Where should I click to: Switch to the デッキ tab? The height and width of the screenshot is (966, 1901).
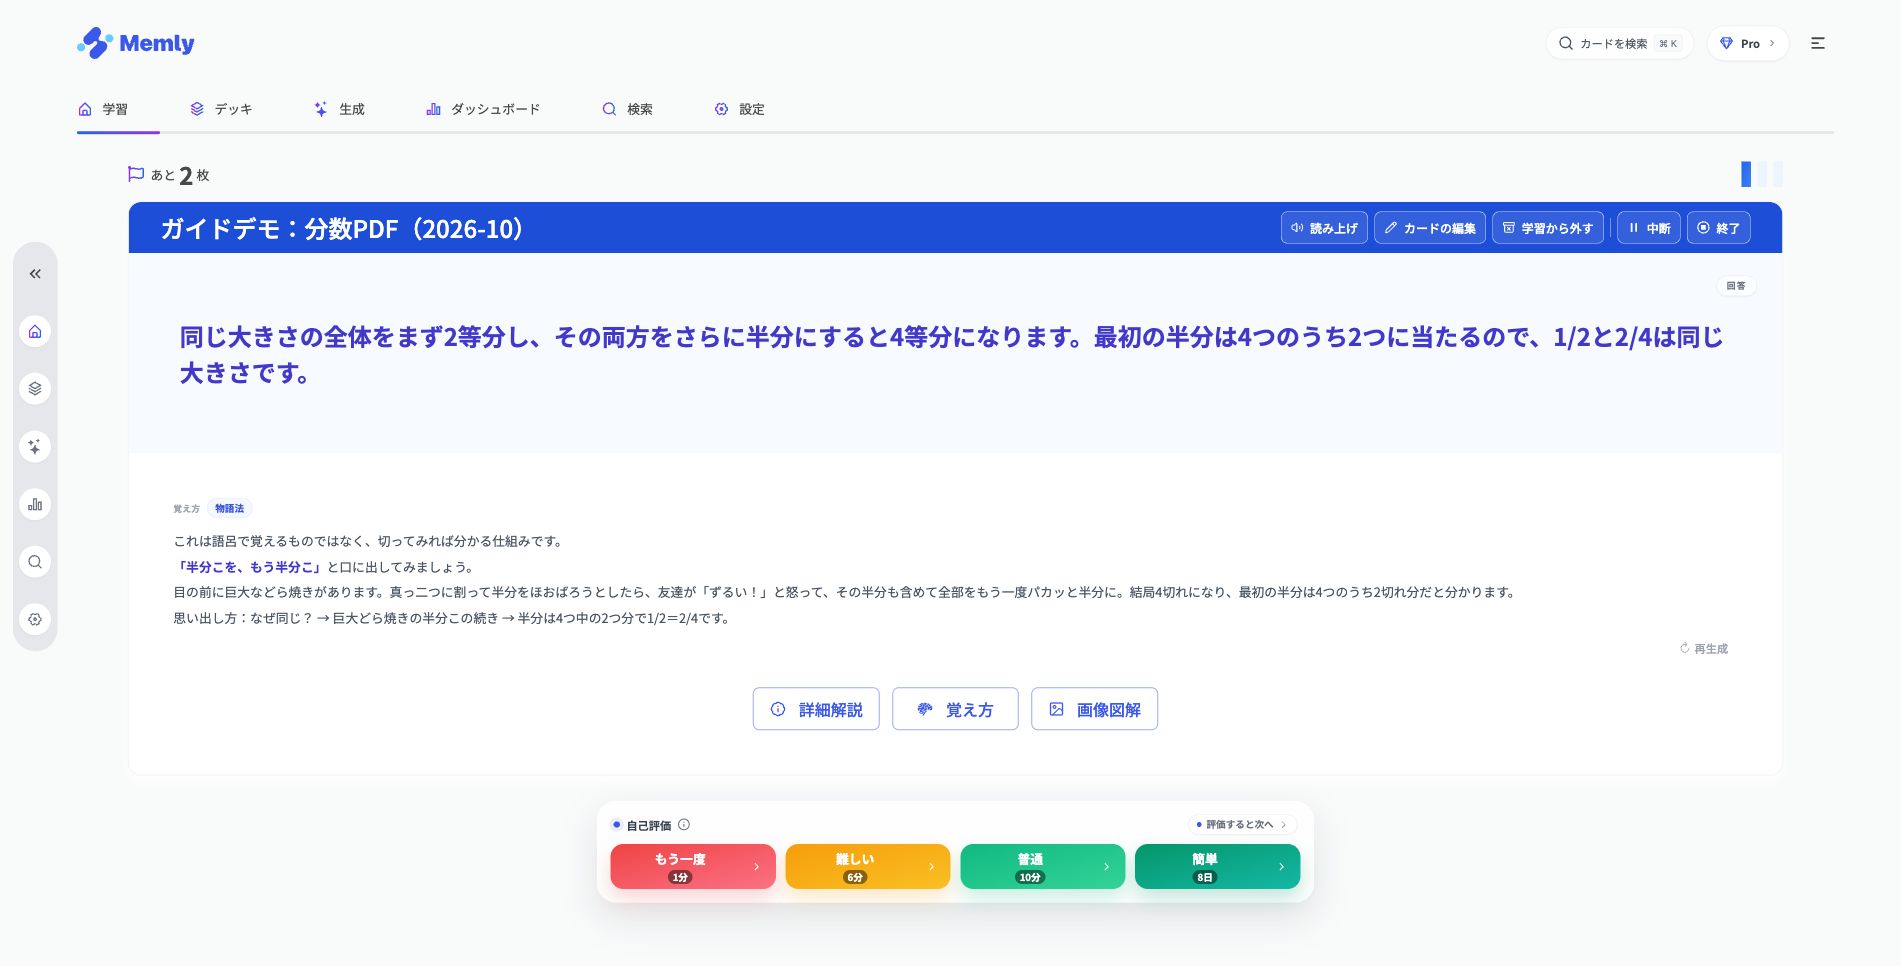(221, 109)
